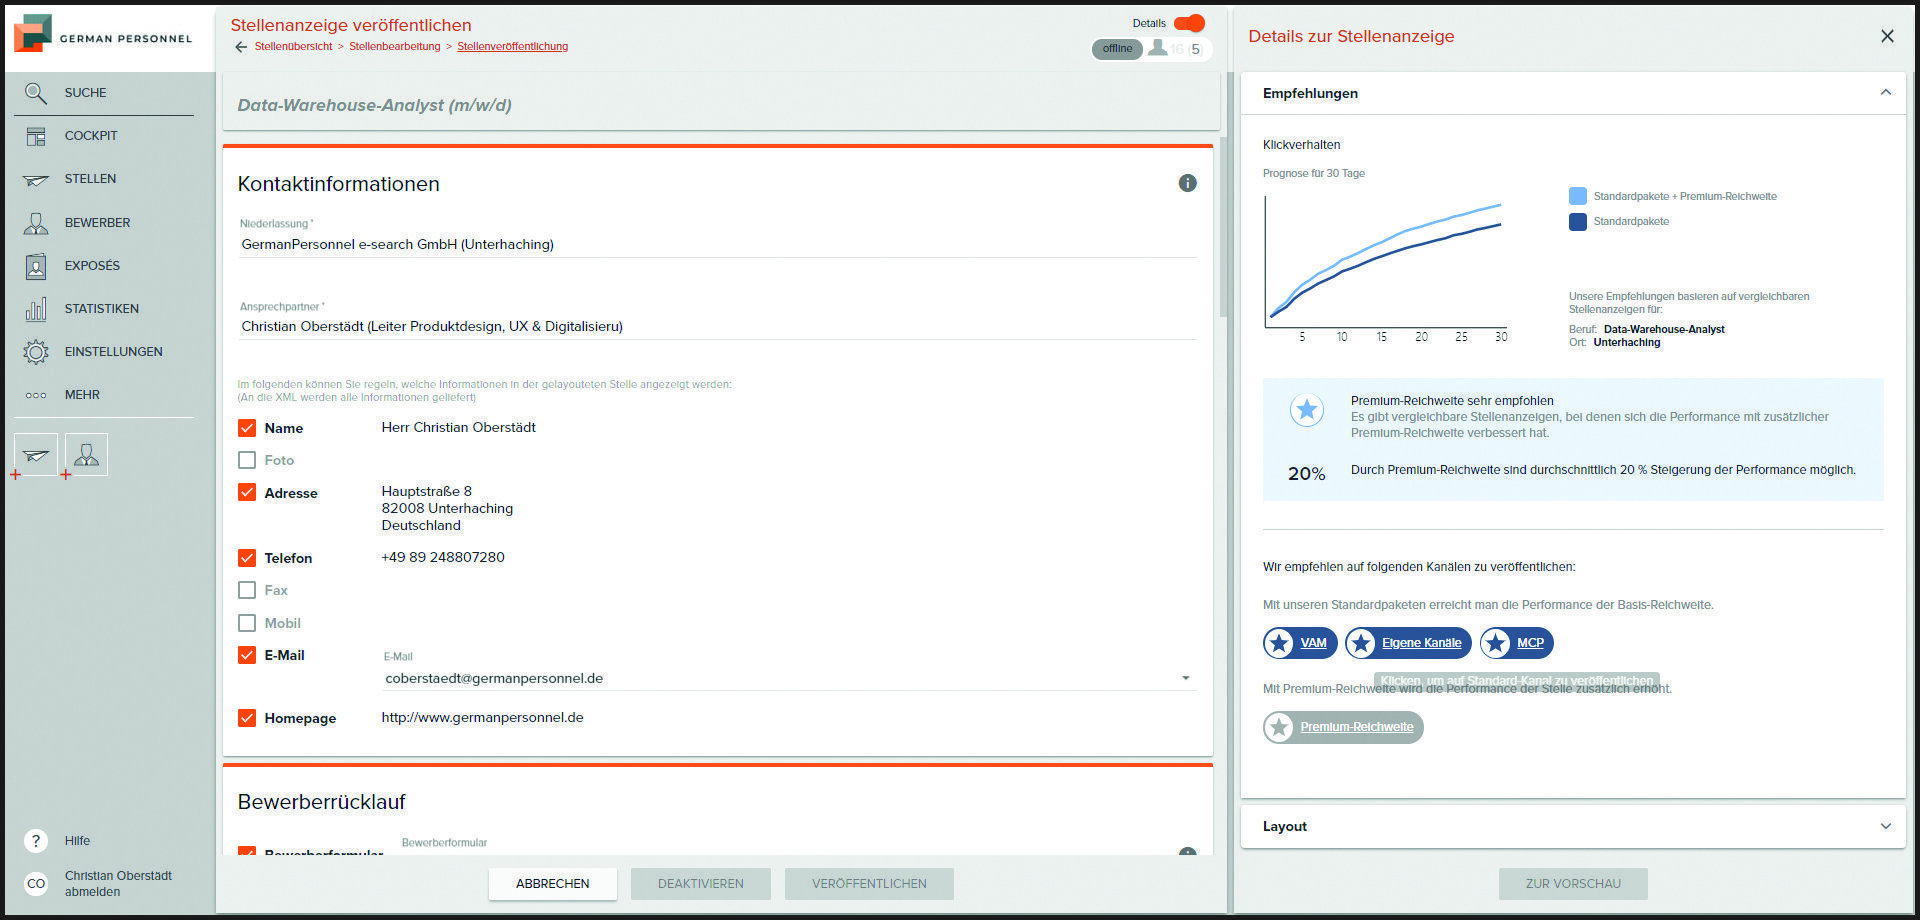Click the ABBRECHEN button
Screen dimensions: 1920x920
(x=553, y=884)
